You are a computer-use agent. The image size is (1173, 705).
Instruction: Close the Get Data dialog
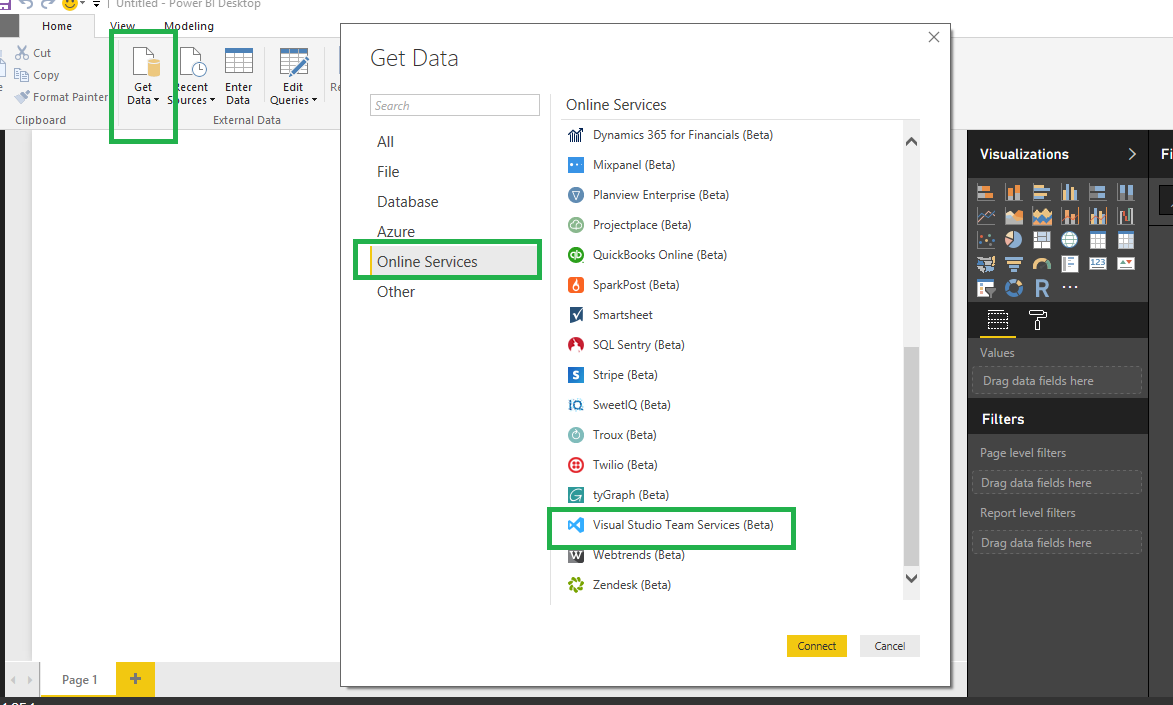pyautogui.click(x=934, y=37)
